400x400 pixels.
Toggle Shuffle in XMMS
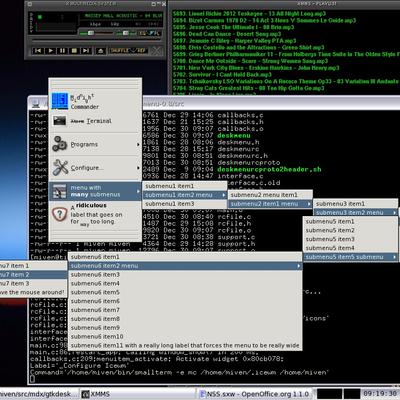tap(120, 51)
